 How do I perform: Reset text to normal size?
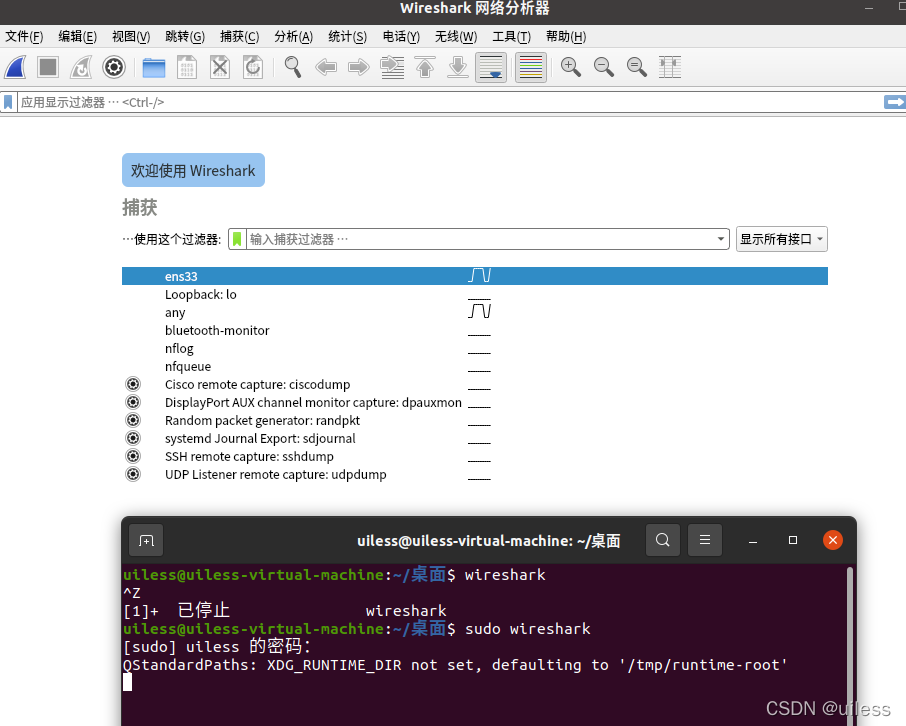637,68
